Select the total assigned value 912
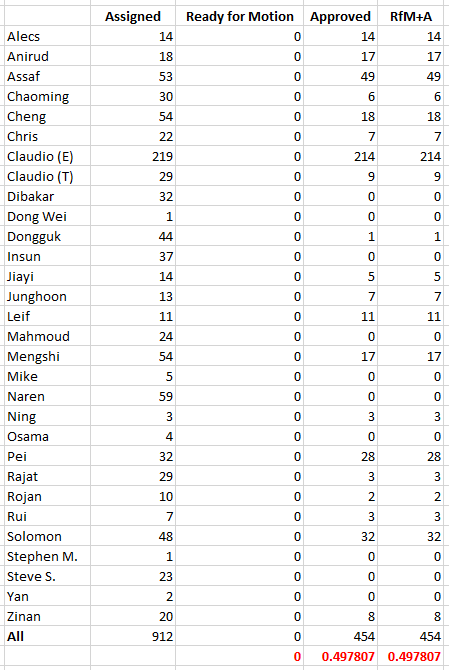The height and width of the screenshot is (670, 449). click(x=133, y=636)
